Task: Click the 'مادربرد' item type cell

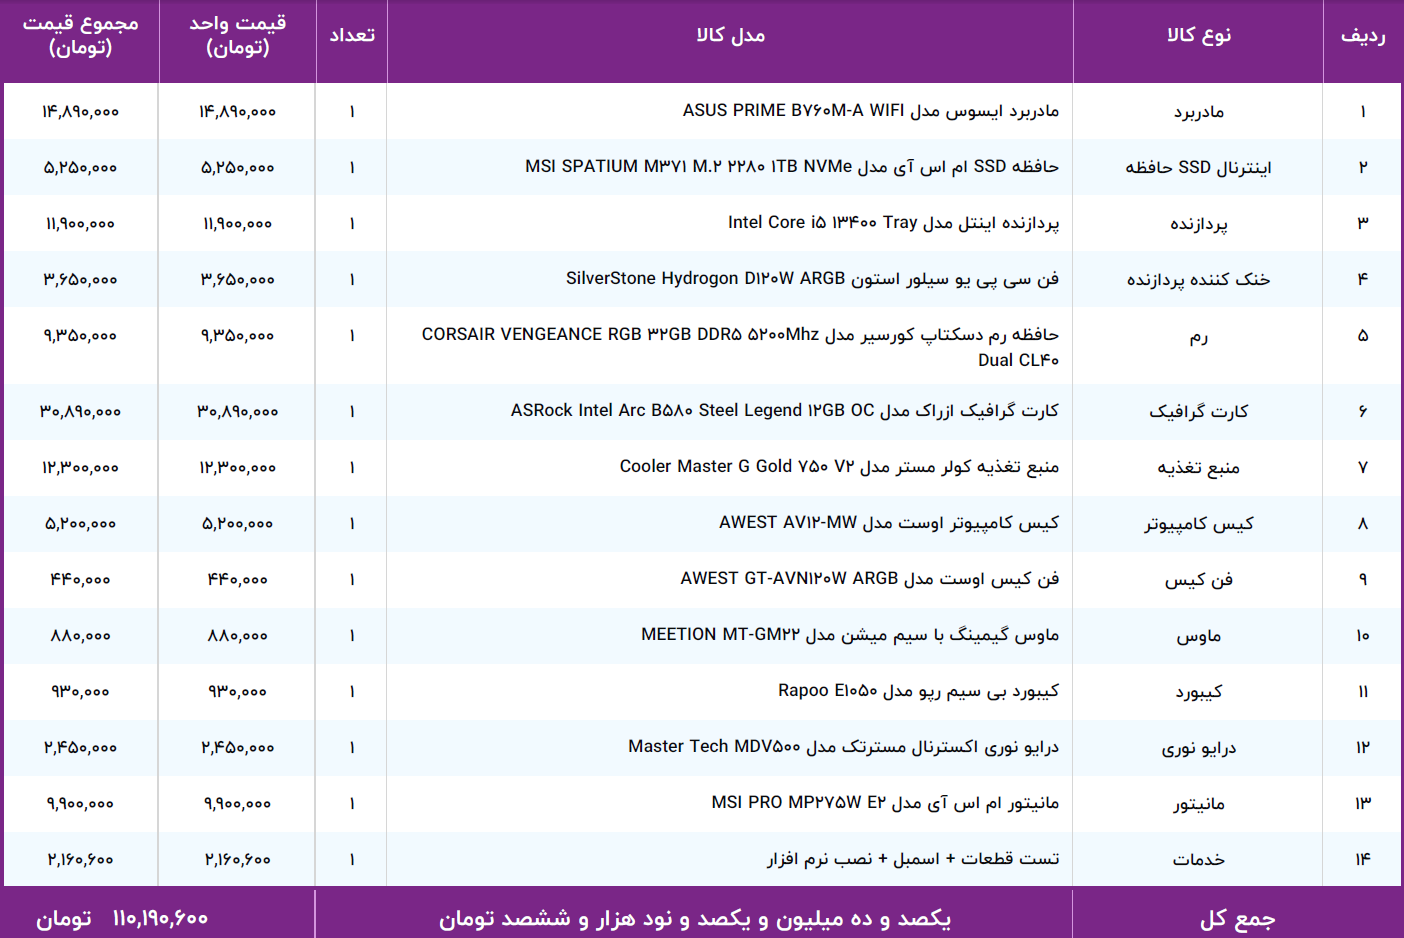Action: coord(1199,112)
